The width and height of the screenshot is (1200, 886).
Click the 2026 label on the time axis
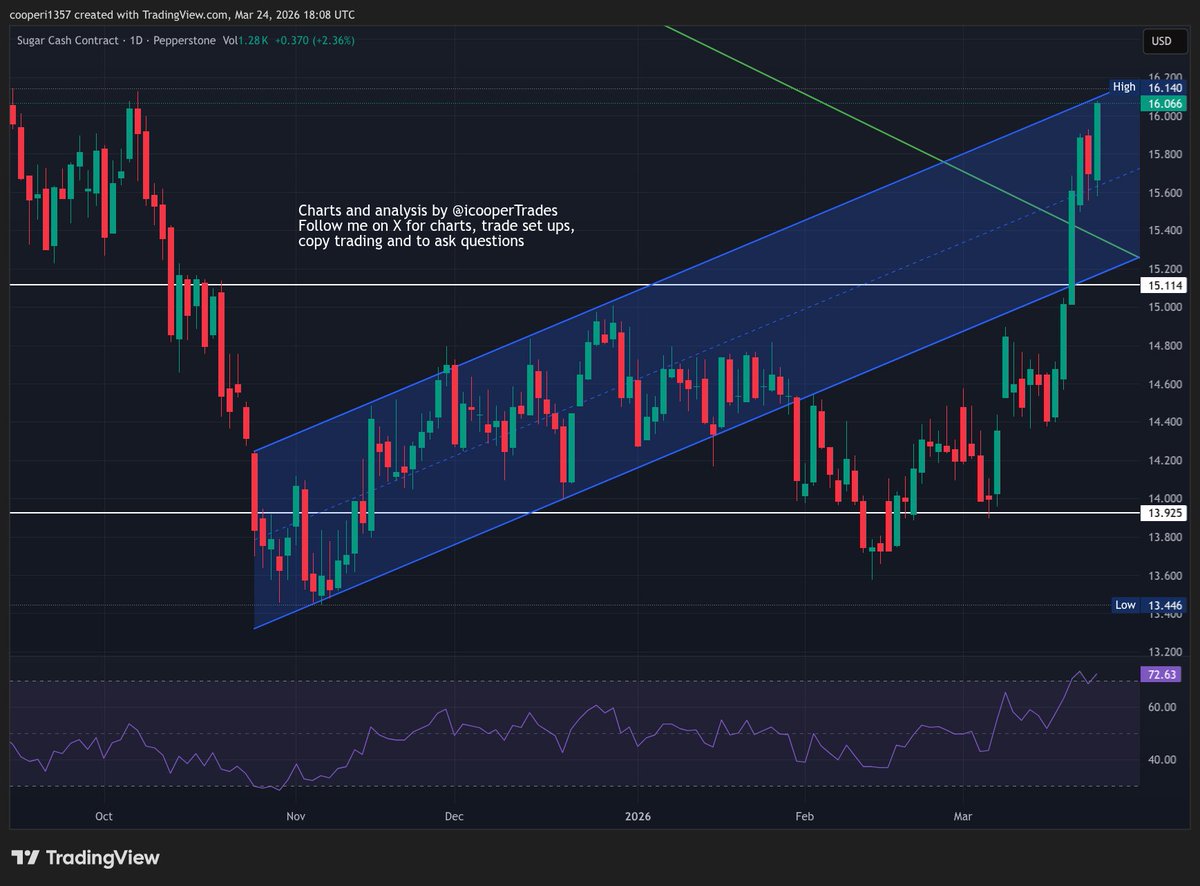[x=638, y=816]
